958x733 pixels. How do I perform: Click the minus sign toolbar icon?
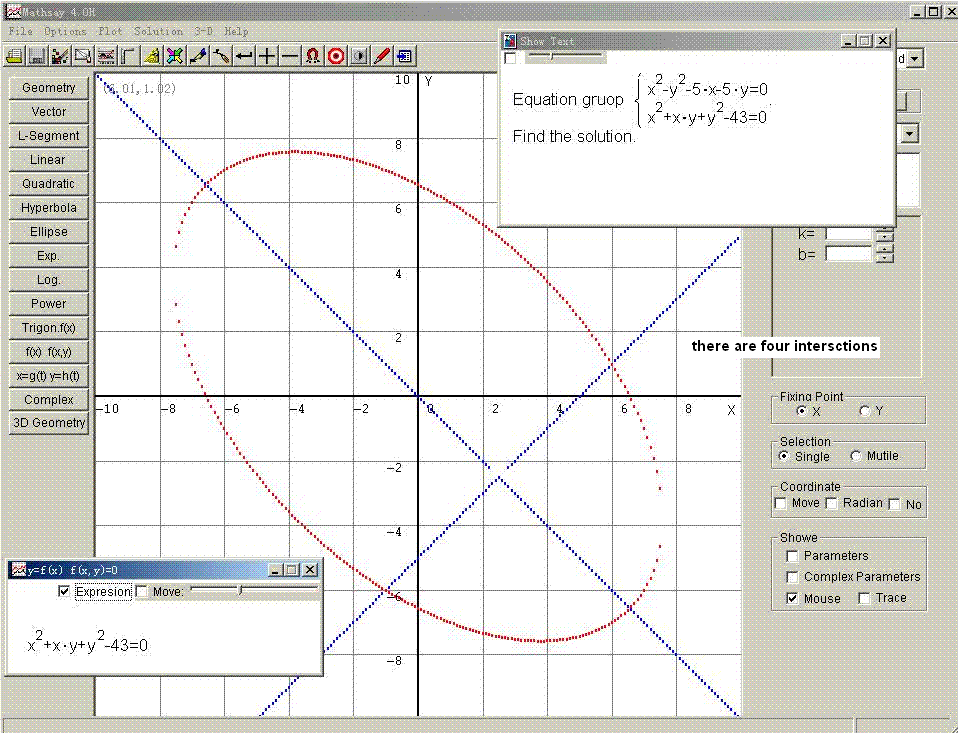coord(290,56)
